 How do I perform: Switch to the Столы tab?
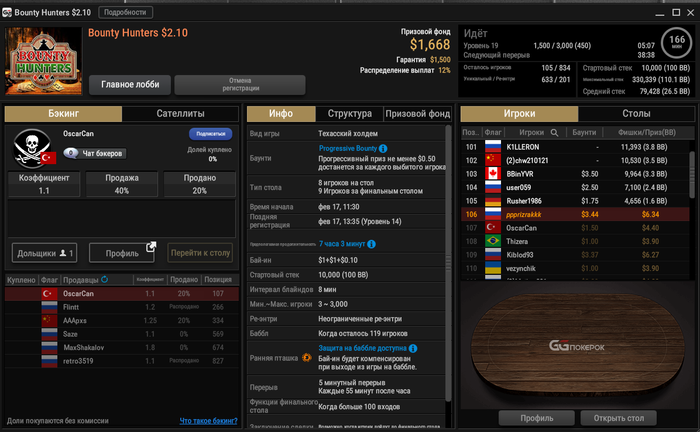click(x=636, y=114)
